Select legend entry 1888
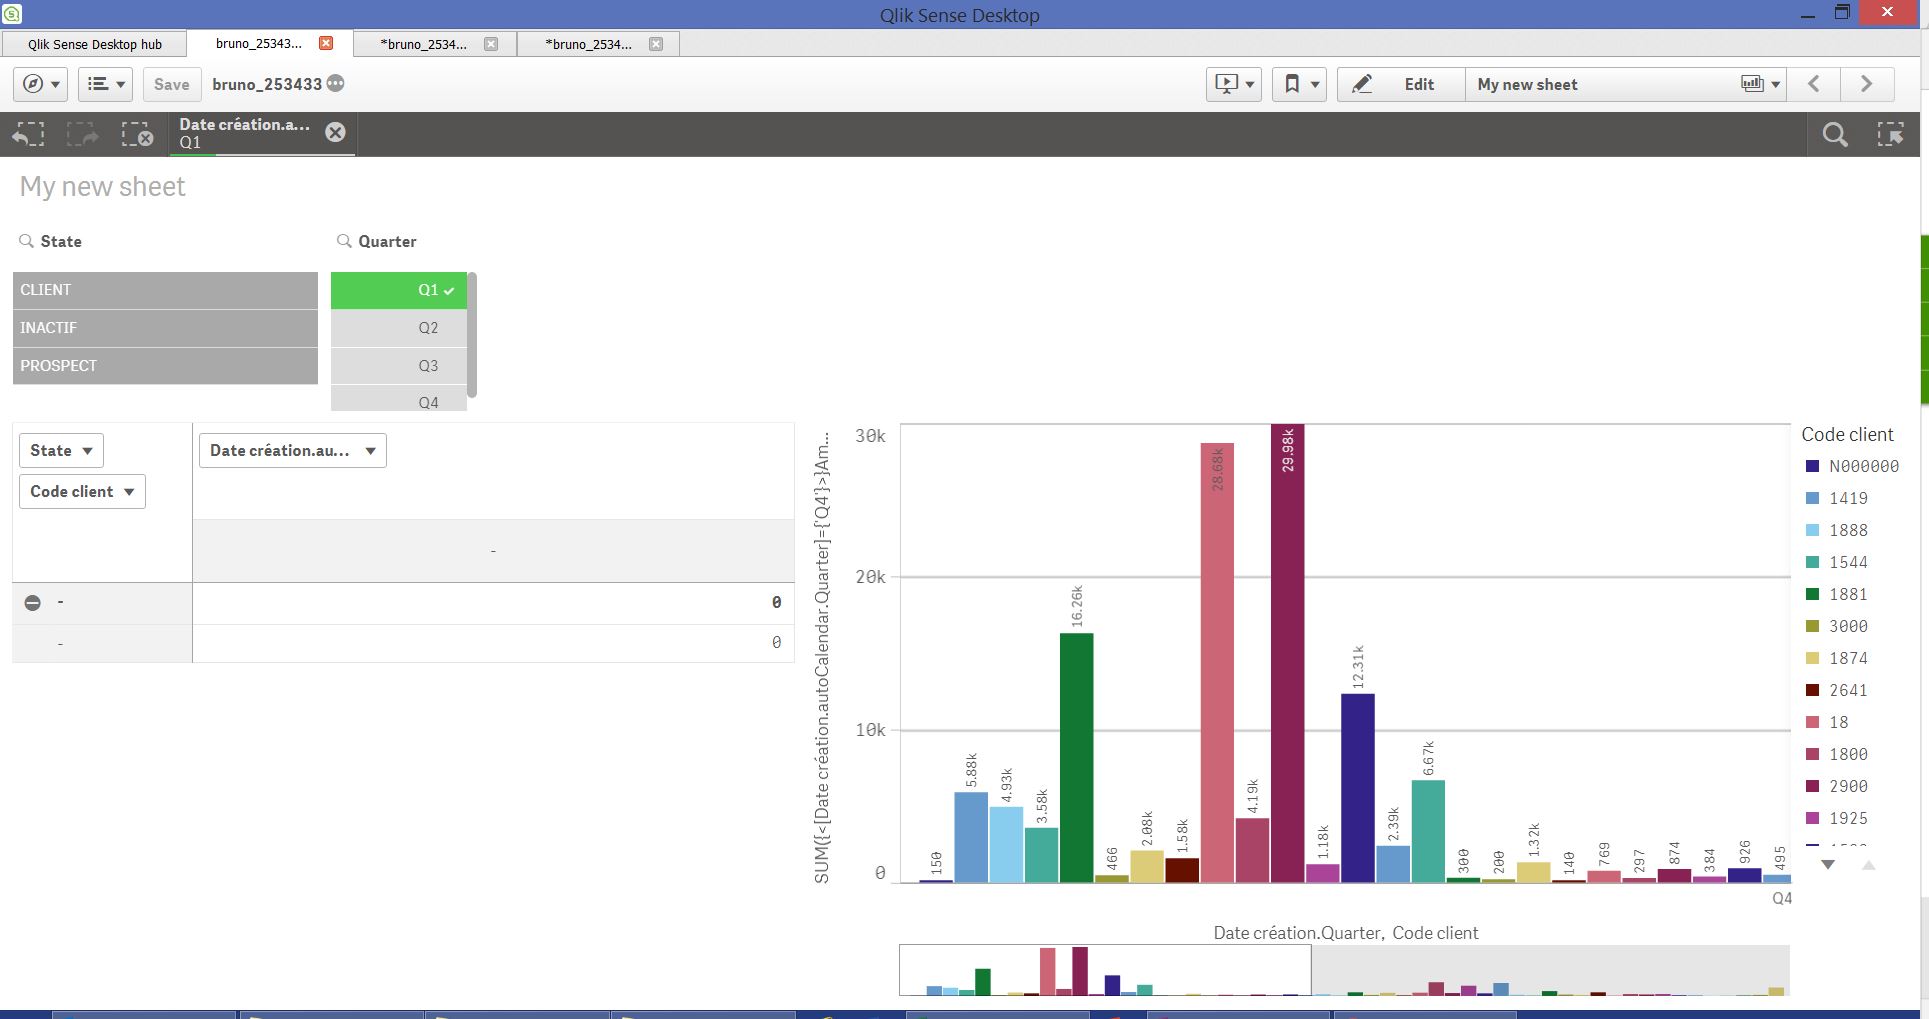Image resolution: width=1929 pixels, height=1019 pixels. pos(1848,530)
